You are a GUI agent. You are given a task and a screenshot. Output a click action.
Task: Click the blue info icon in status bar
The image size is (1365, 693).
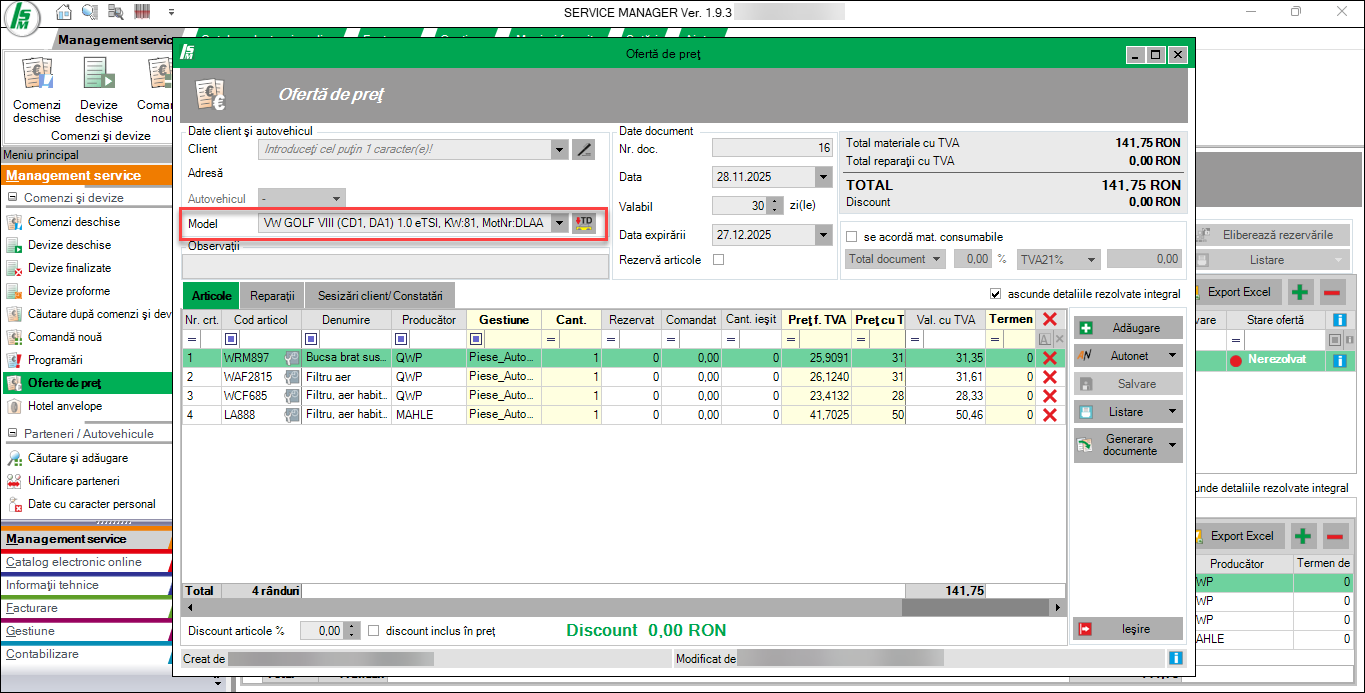tap(1175, 658)
